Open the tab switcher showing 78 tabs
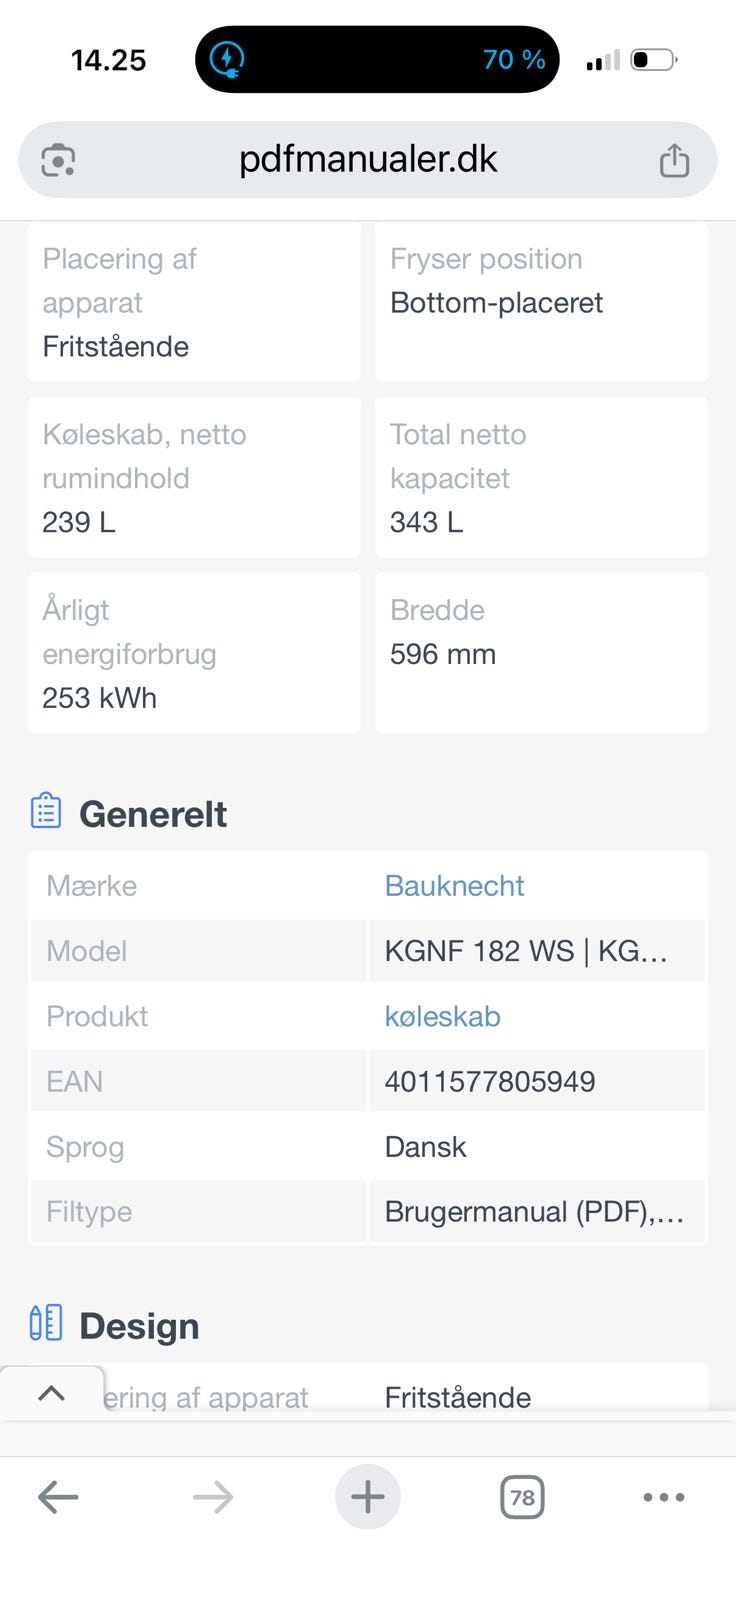The height and width of the screenshot is (1600, 736). tap(522, 1497)
